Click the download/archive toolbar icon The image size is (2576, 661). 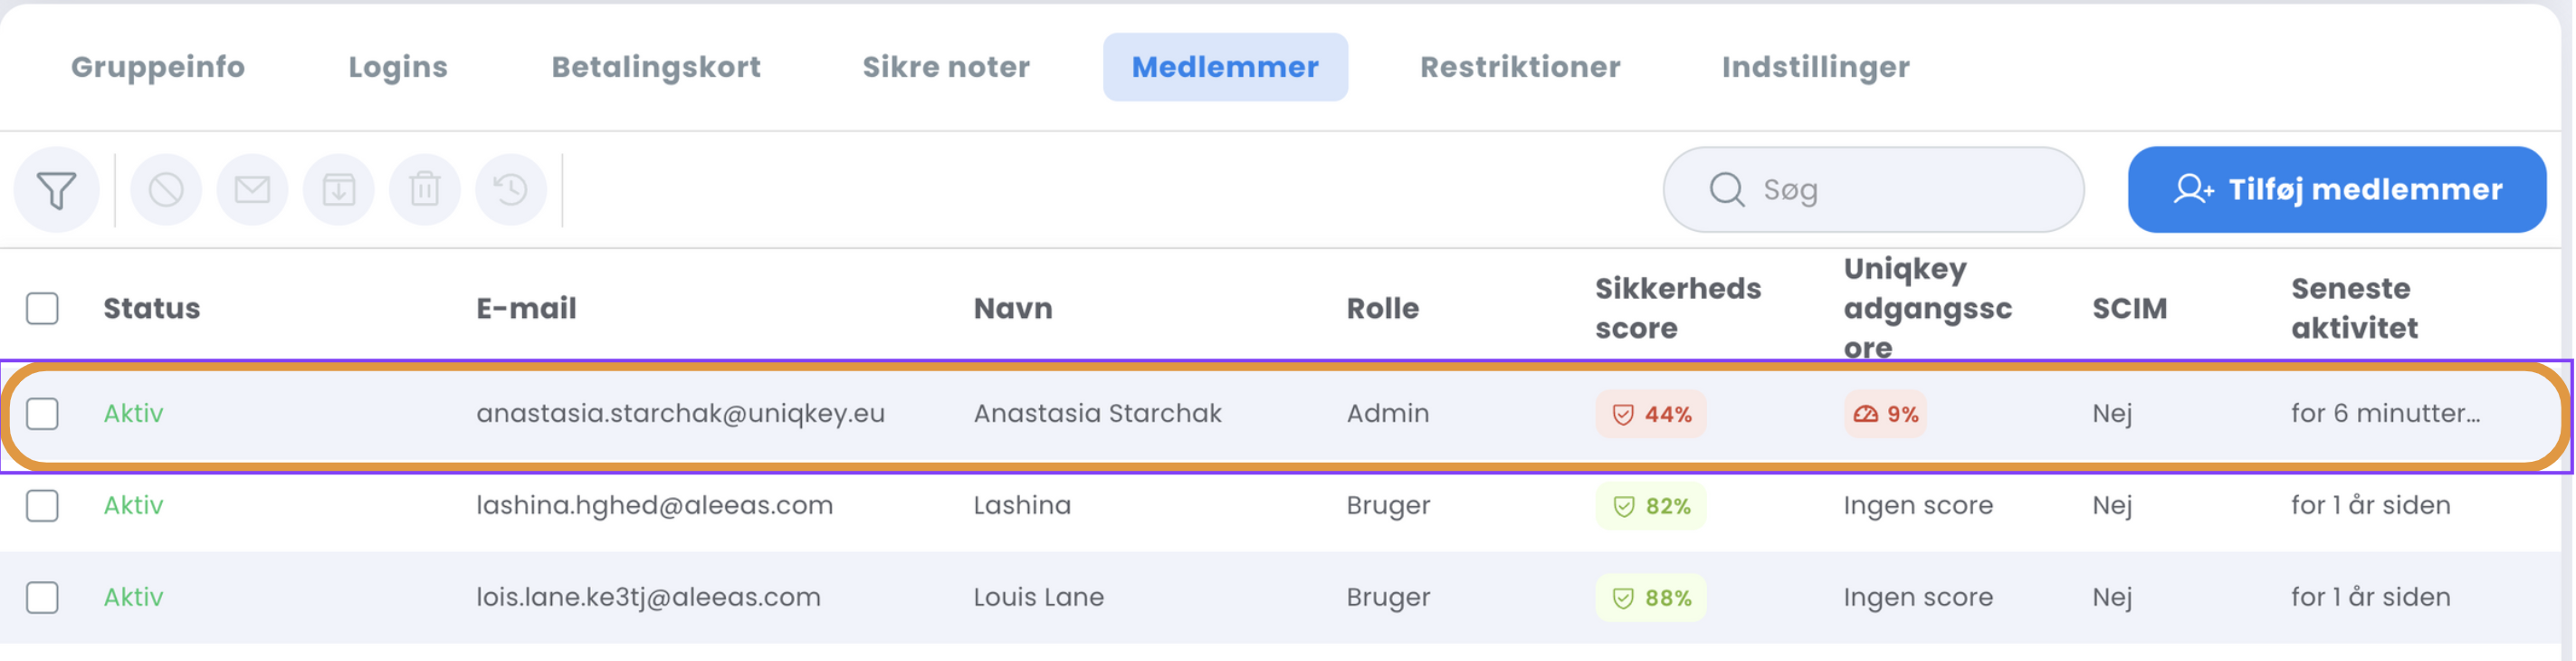click(339, 190)
